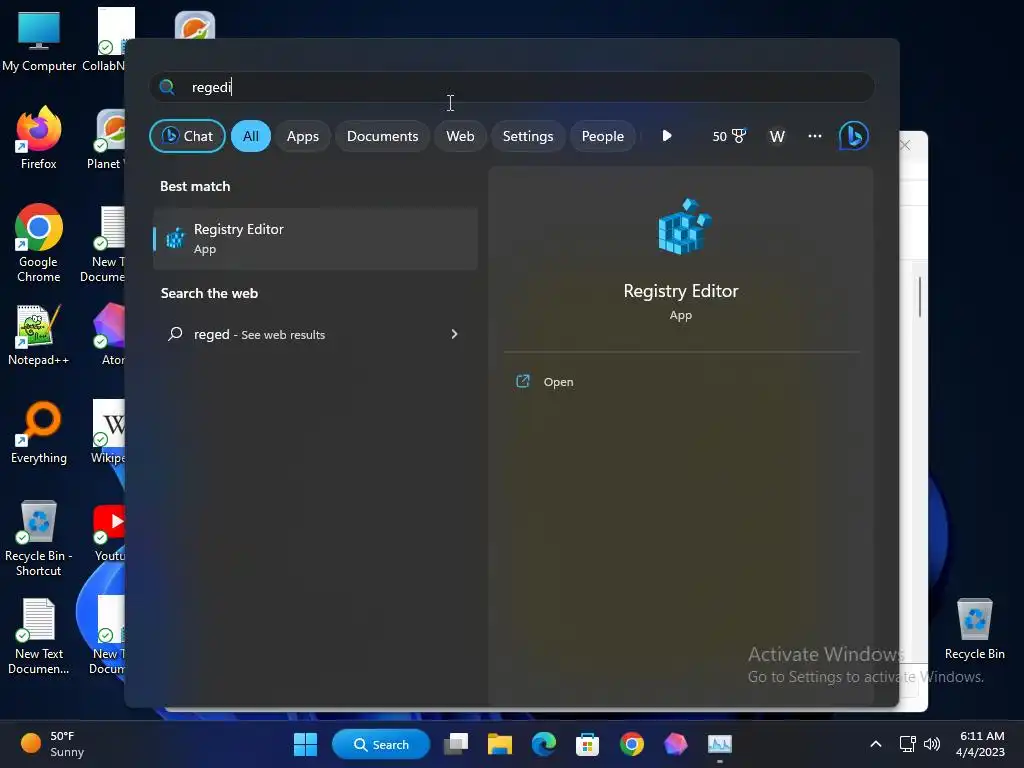This screenshot has width=1024, height=768.
Task: Click the volume speaker icon in tray
Action: pyautogui.click(x=932, y=744)
